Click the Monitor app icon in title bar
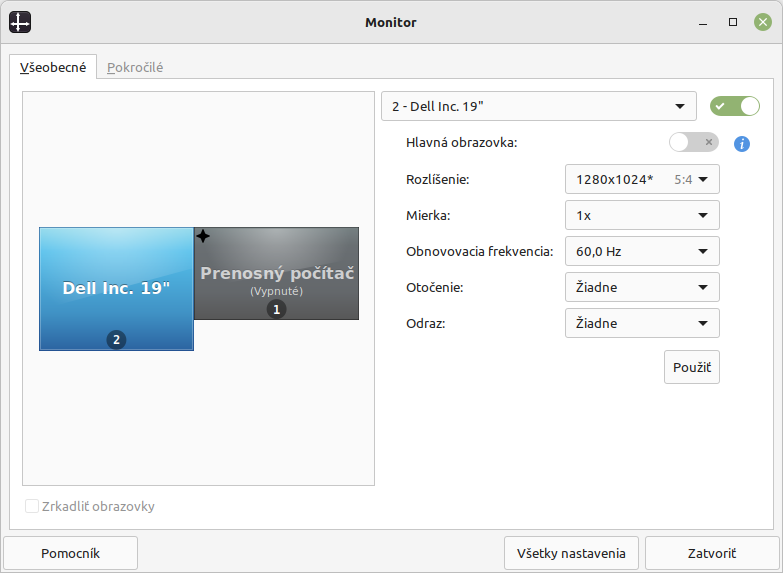Screen dimensions: 783x573 [20, 22]
